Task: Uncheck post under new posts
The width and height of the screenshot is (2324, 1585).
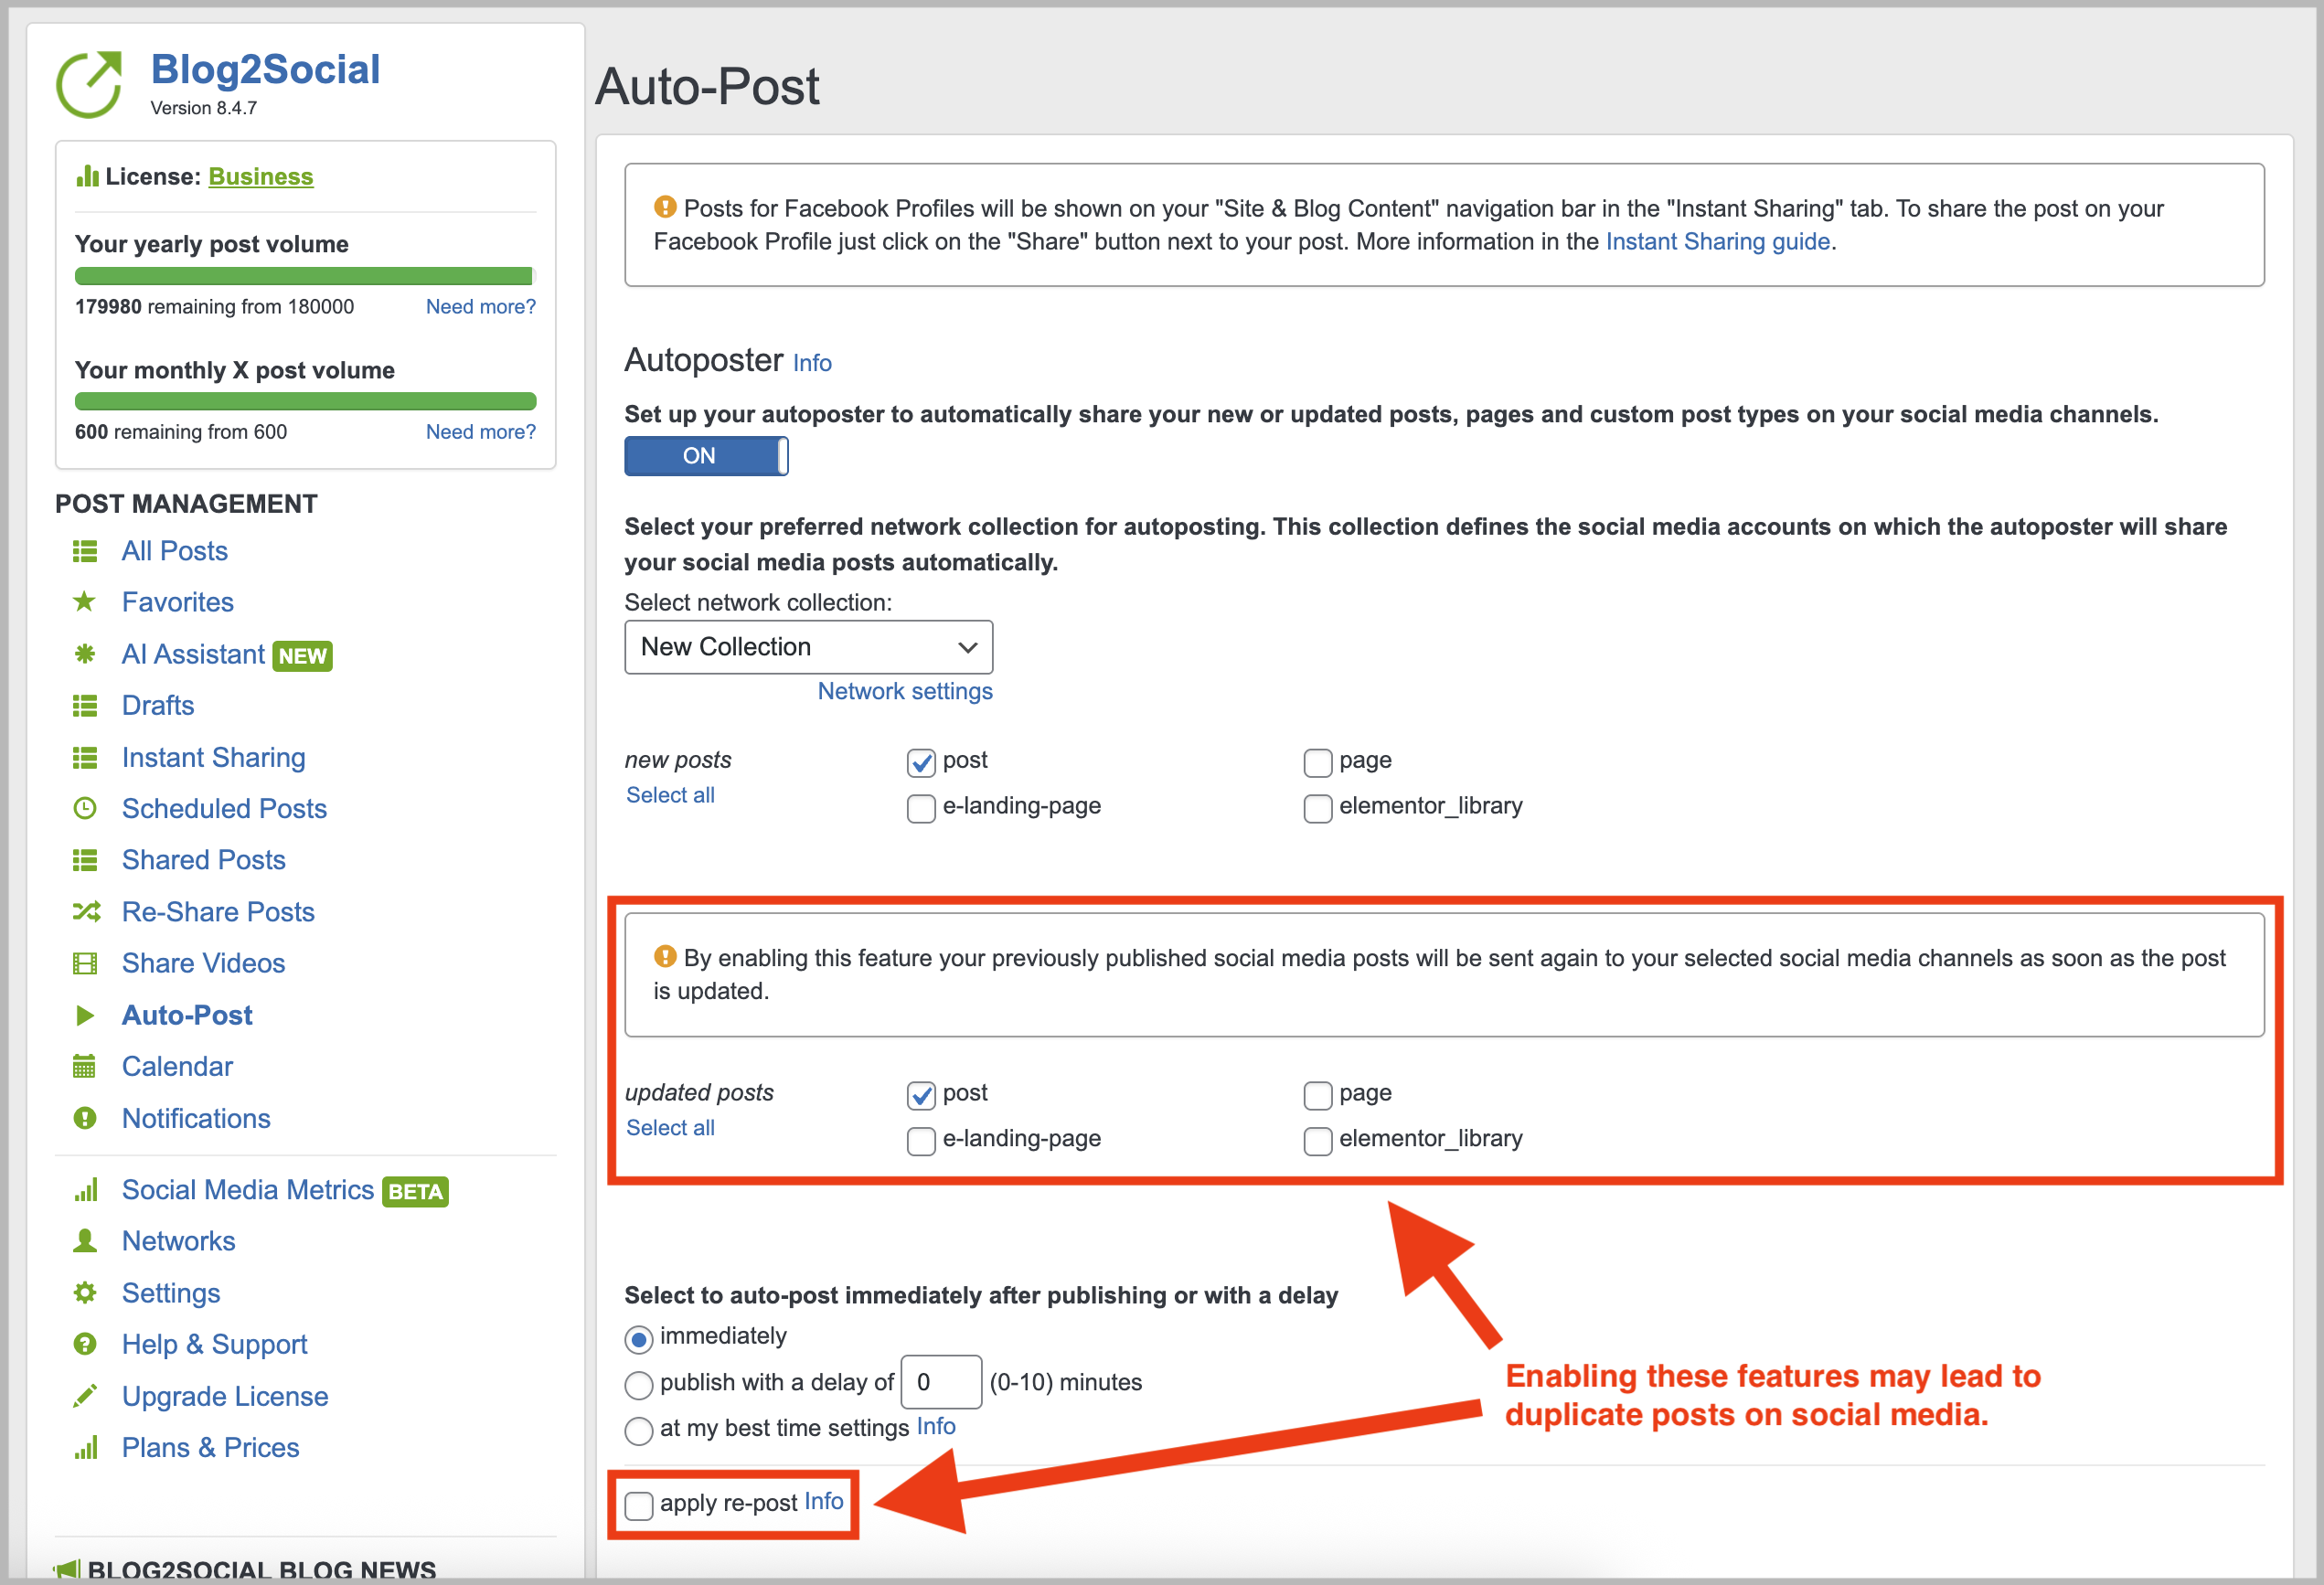Action: point(921,763)
